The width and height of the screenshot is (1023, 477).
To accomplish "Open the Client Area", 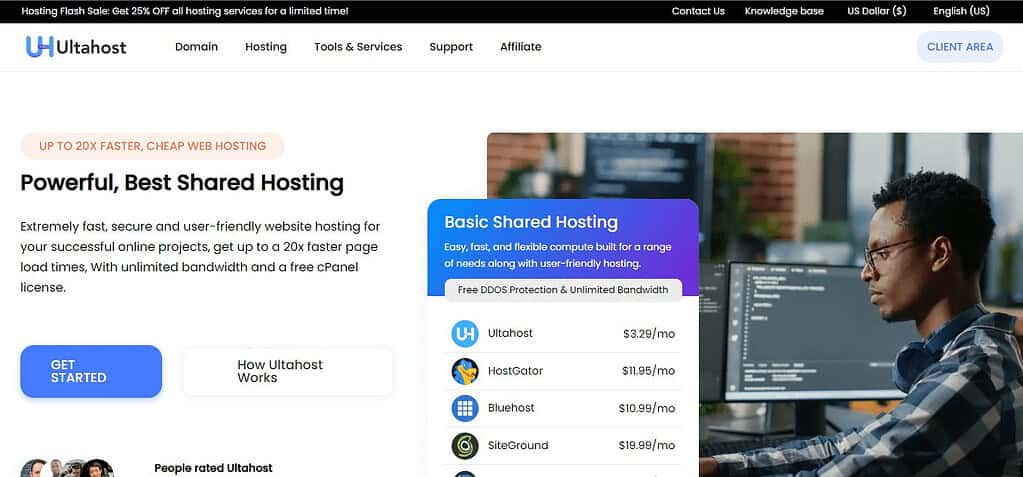I will coord(960,47).
